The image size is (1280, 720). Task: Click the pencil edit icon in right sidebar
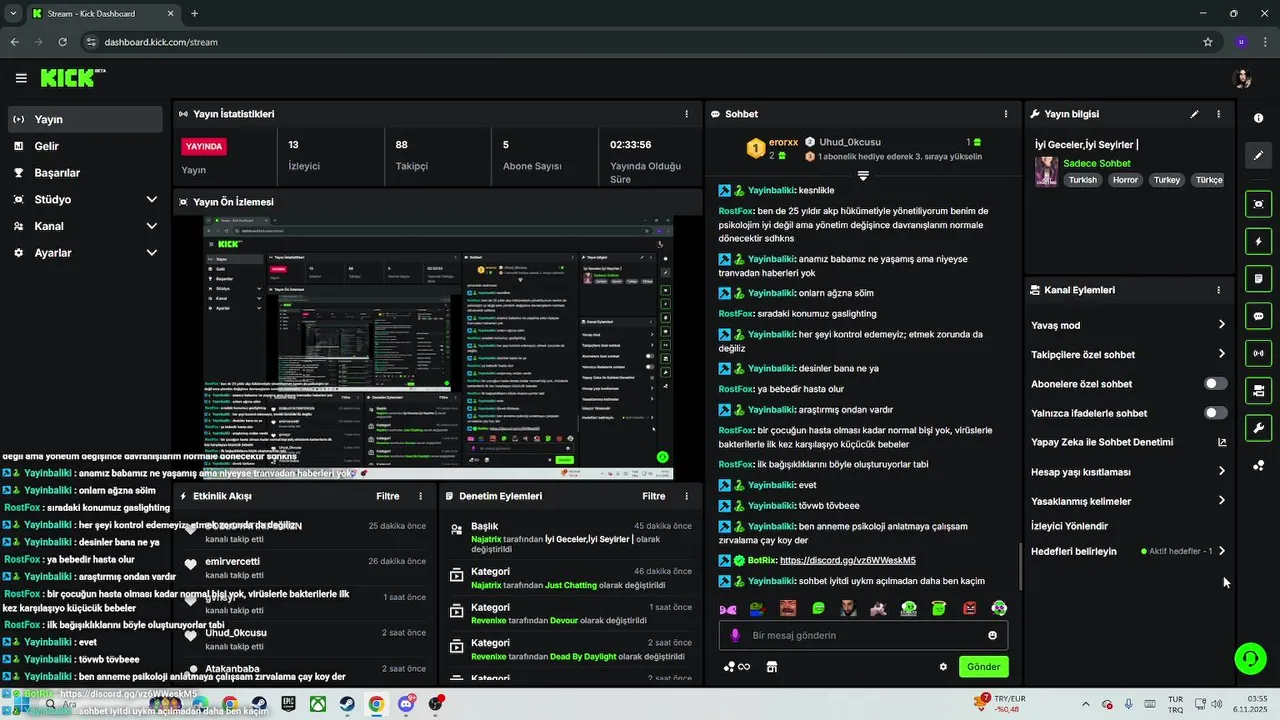[1258, 156]
